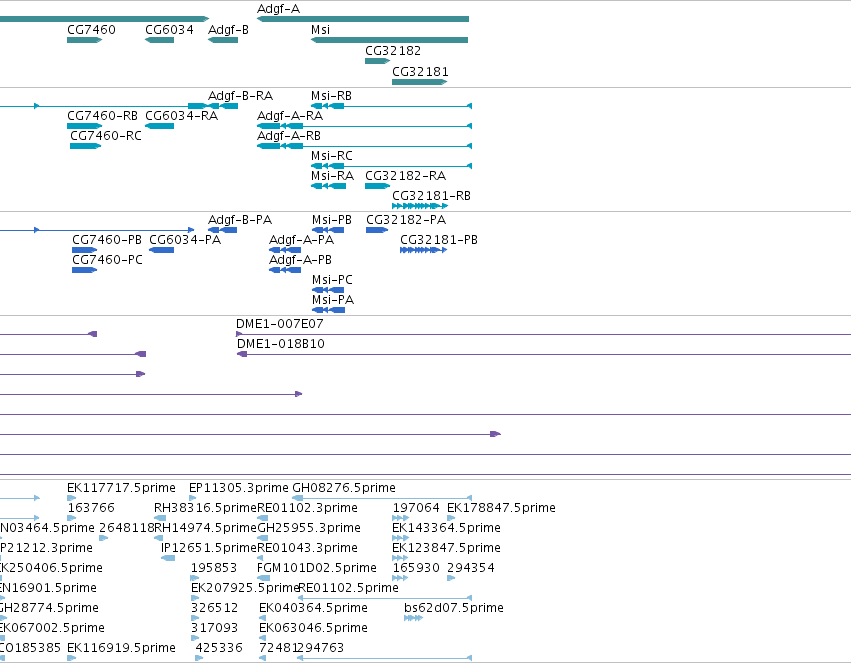
Task: Click the CG32181 gene bar
Action: tap(420, 82)
